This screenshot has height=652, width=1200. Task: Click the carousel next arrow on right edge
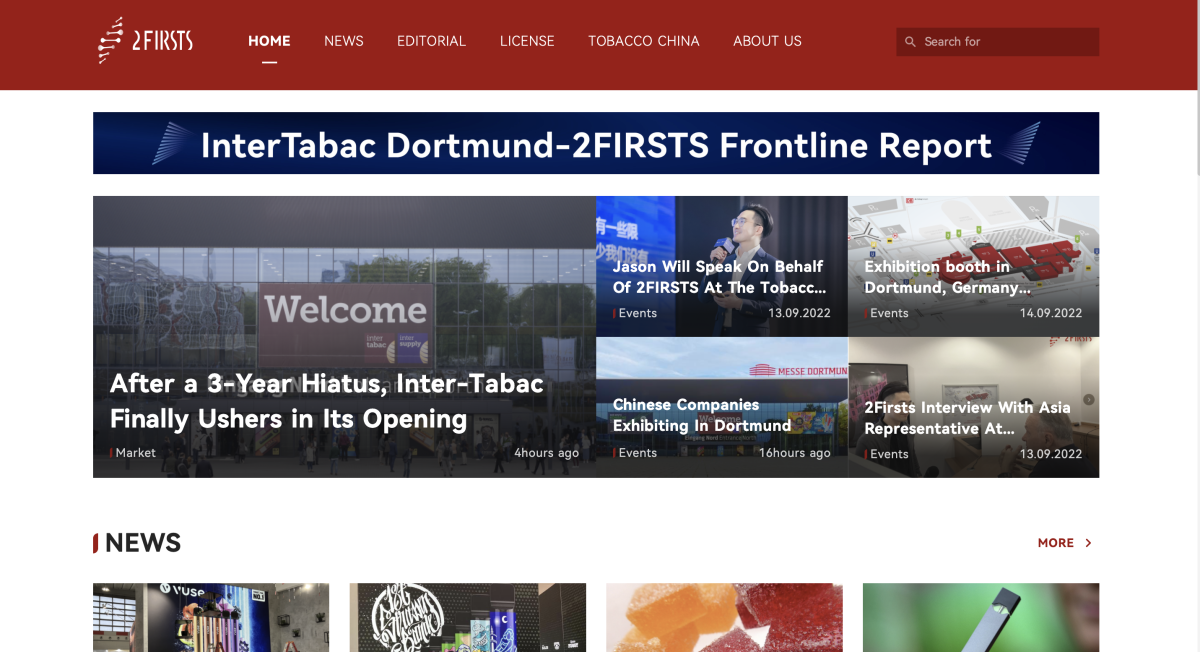pyautogui.click(x=1089, y=399)
